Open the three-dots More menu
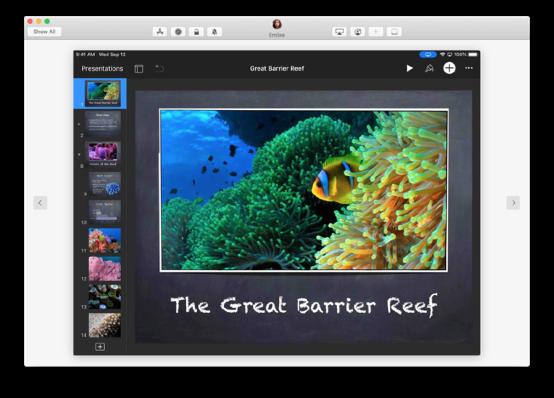This screenshot has width=554, height=398. point(469,68)
